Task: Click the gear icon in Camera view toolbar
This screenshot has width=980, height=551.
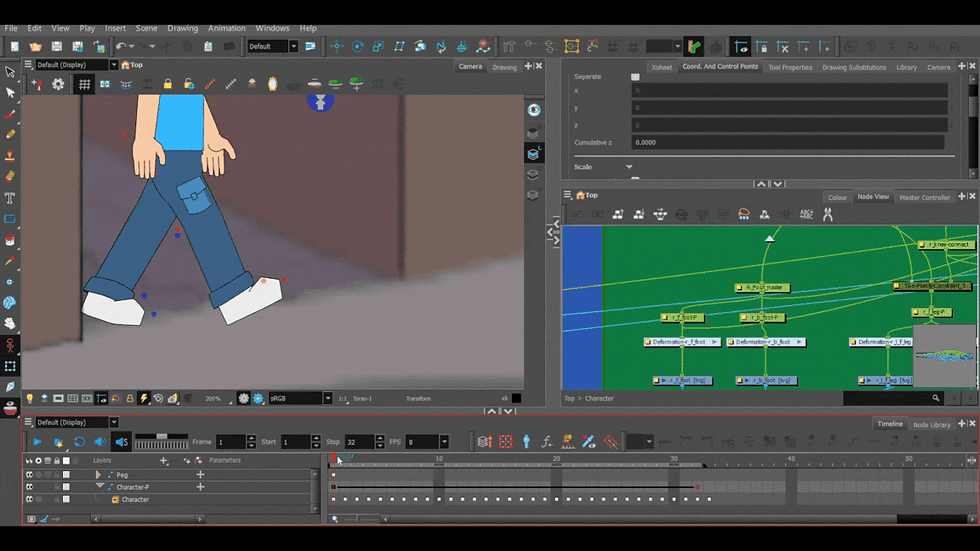Action: [58, 84]
